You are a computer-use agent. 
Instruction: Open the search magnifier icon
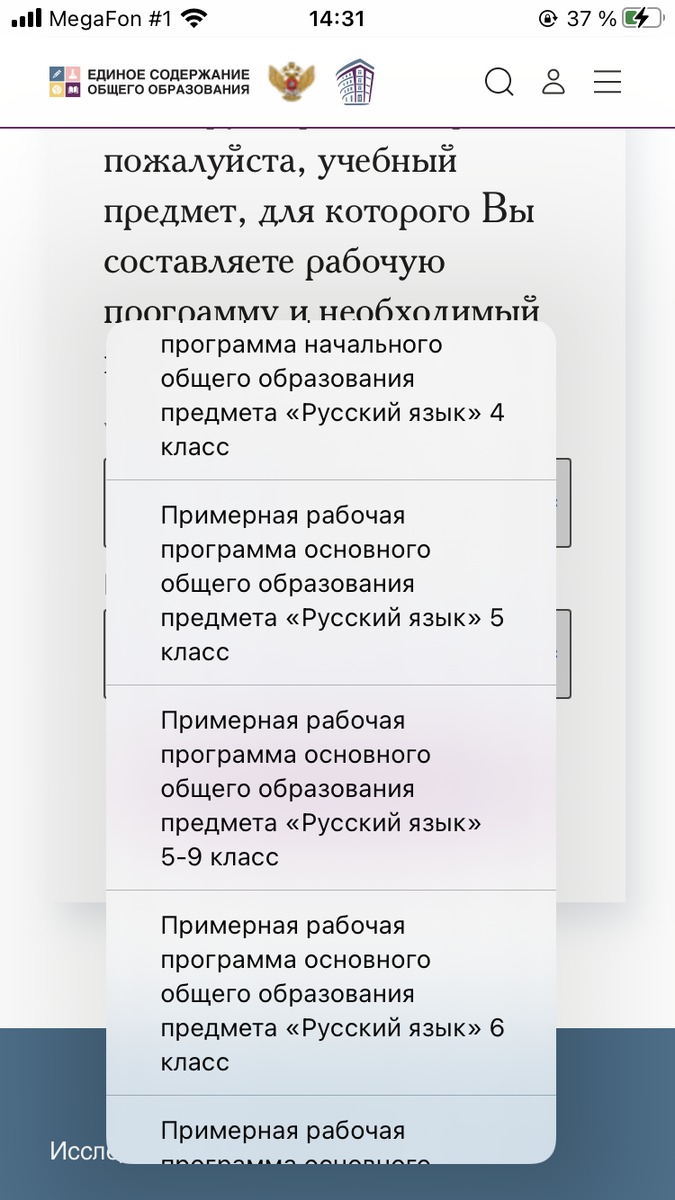[499, 82]
